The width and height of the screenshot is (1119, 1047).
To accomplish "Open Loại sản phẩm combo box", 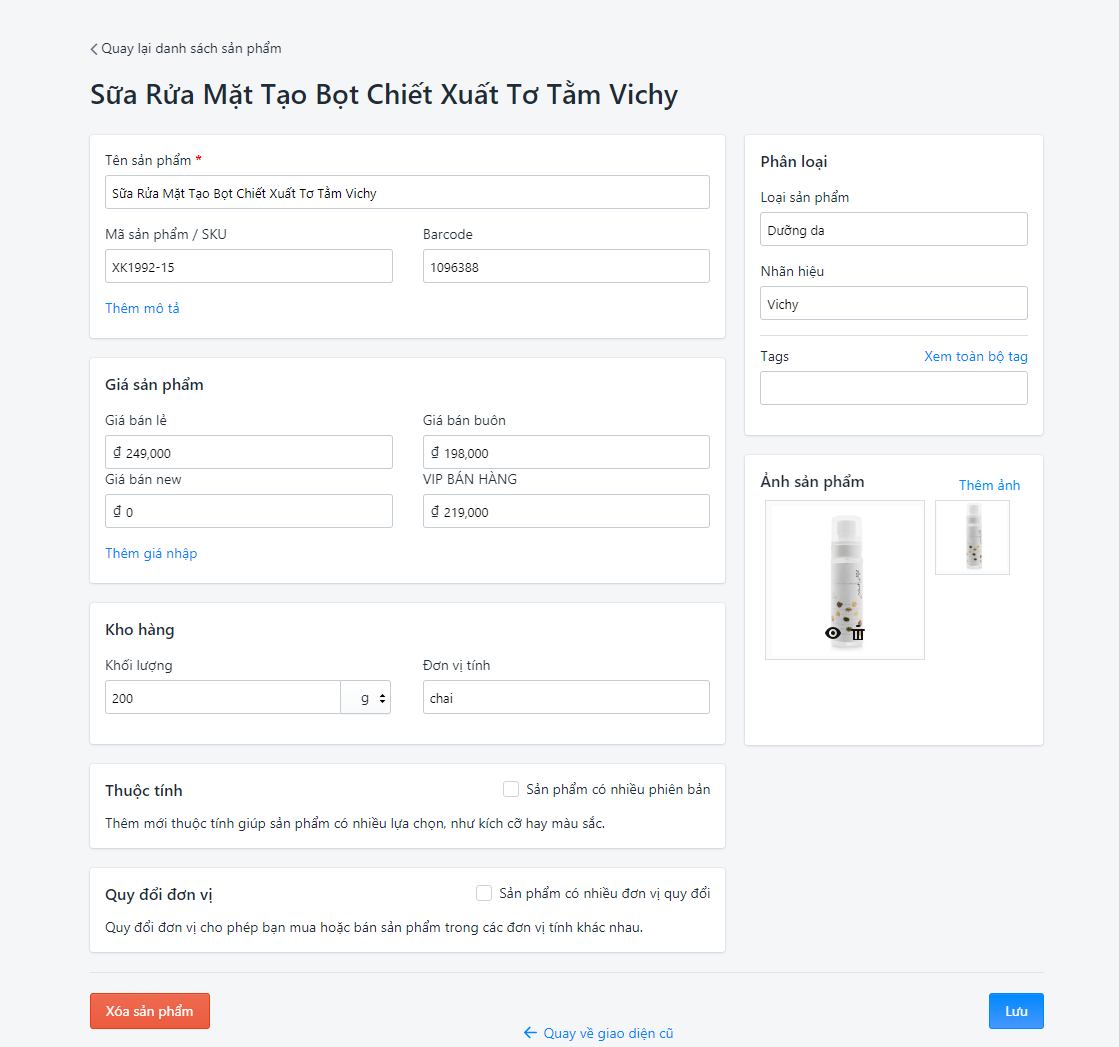I will pos(893,229).
